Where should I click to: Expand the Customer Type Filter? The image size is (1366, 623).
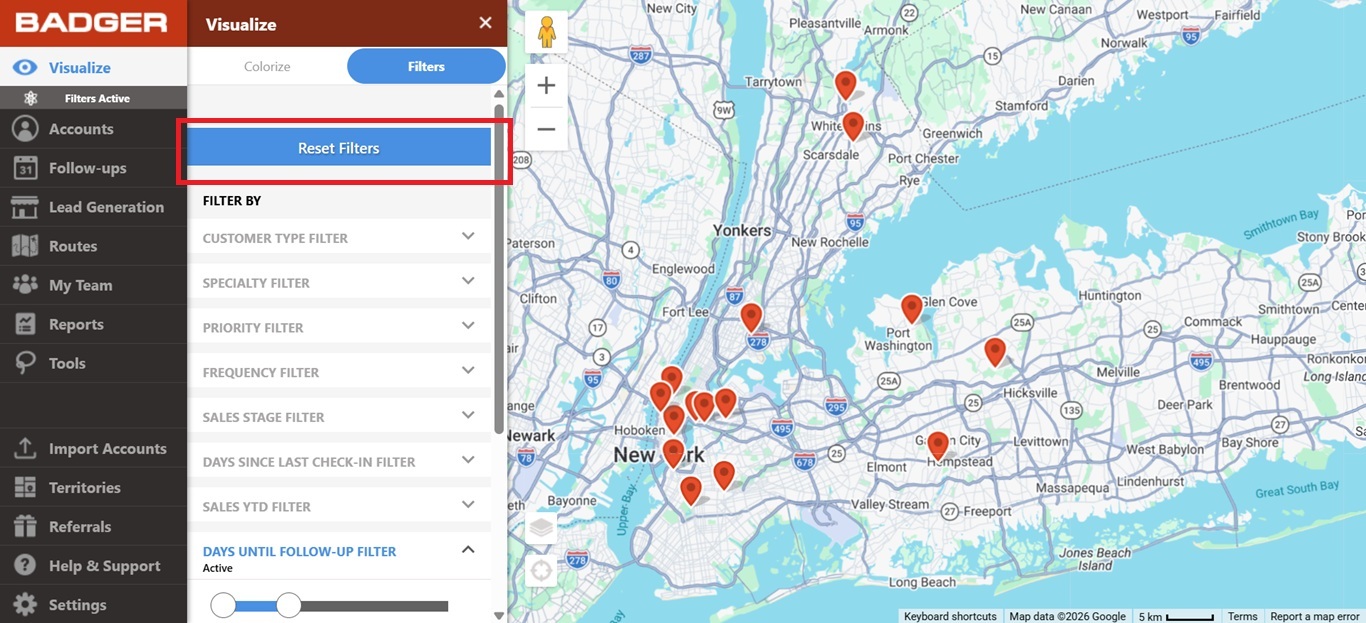click(339, 238)
